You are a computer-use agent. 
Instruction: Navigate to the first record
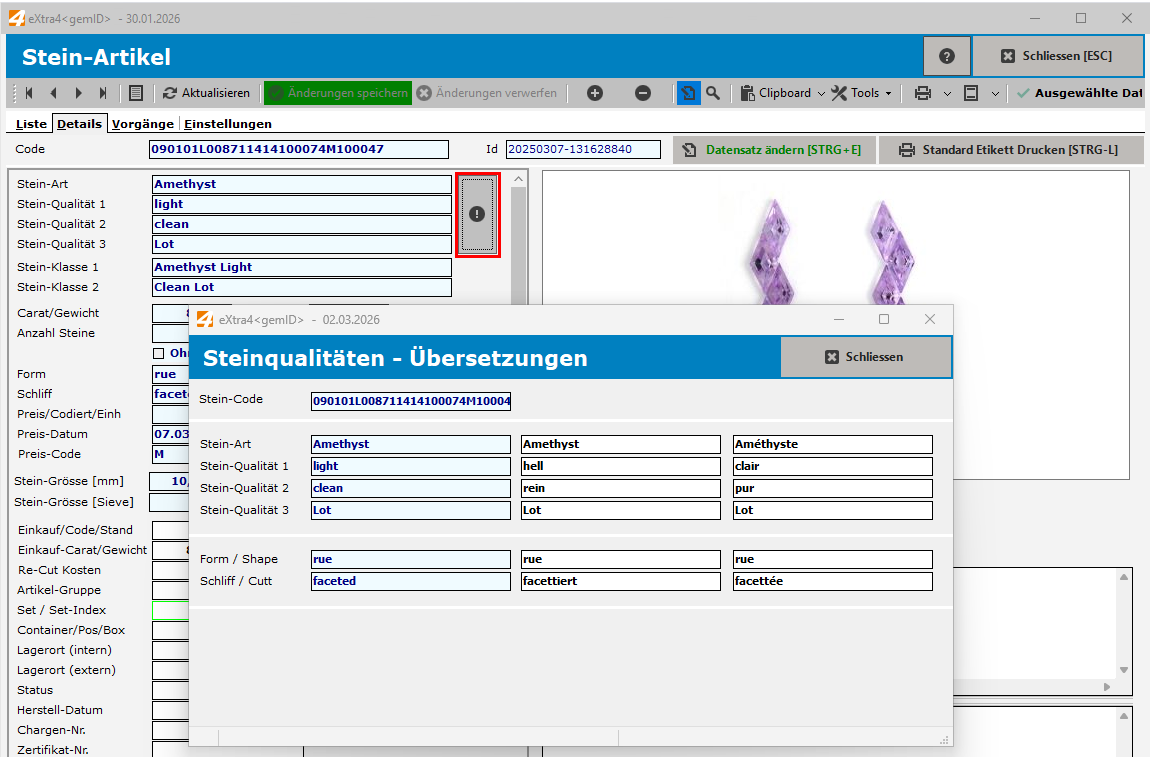tap(29, 92)
